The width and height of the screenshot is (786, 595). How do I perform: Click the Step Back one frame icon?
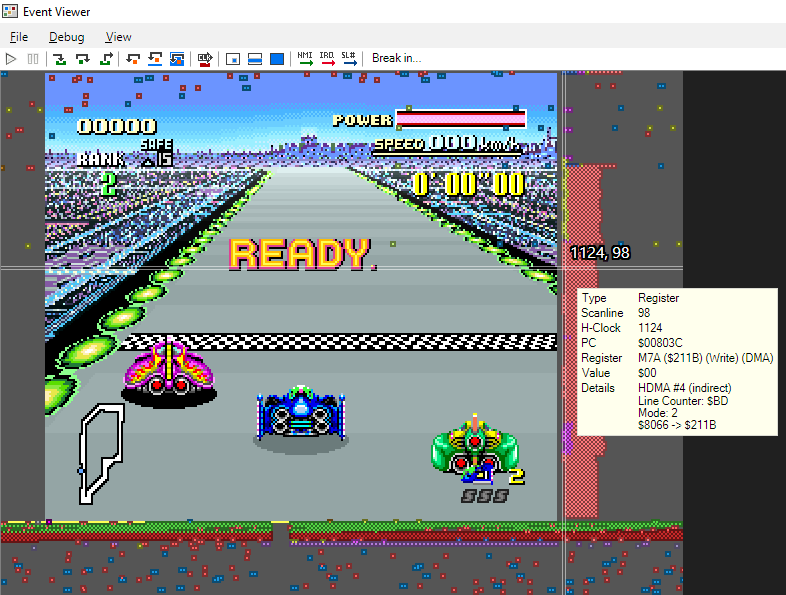177,59
